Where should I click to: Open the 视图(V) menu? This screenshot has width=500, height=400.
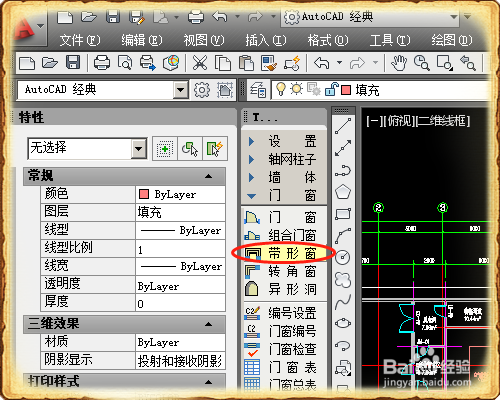204,40
